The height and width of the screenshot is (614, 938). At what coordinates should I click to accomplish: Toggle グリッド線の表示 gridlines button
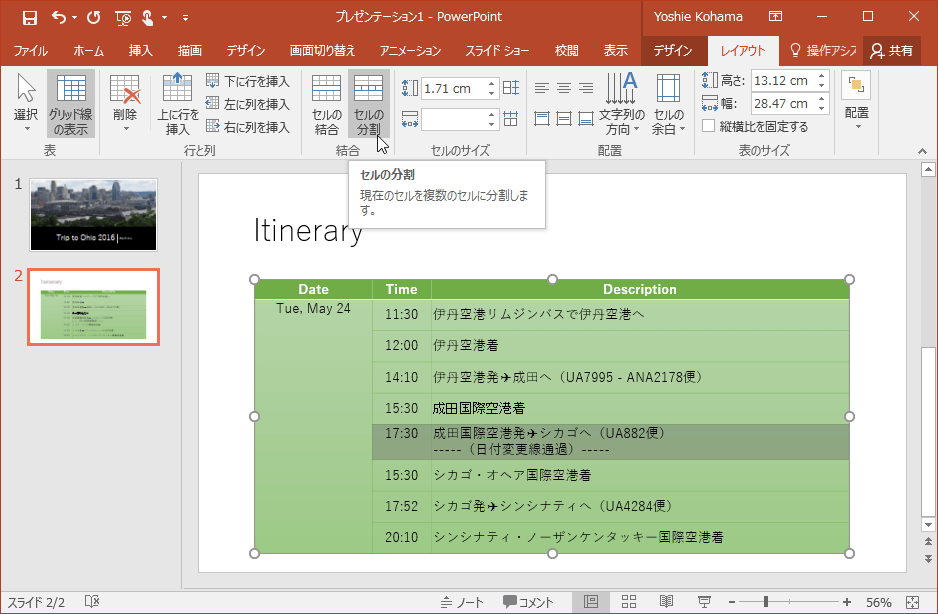(x=71, y=104)
